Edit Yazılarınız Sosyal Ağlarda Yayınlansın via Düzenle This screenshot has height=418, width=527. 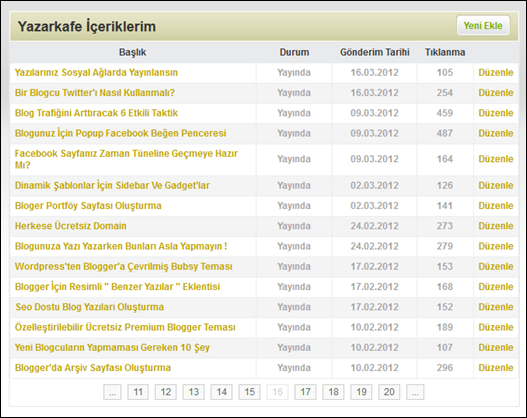pyautogui.click(x=496, y=73)
